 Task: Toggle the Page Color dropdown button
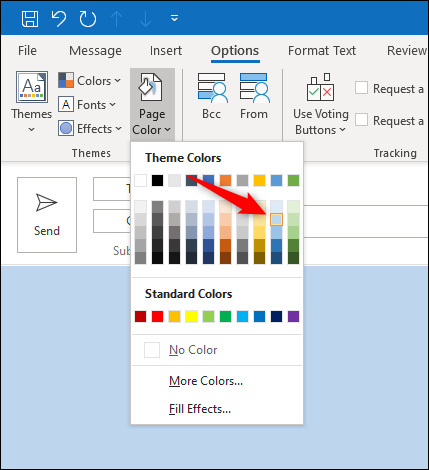(x=152, y=104)
